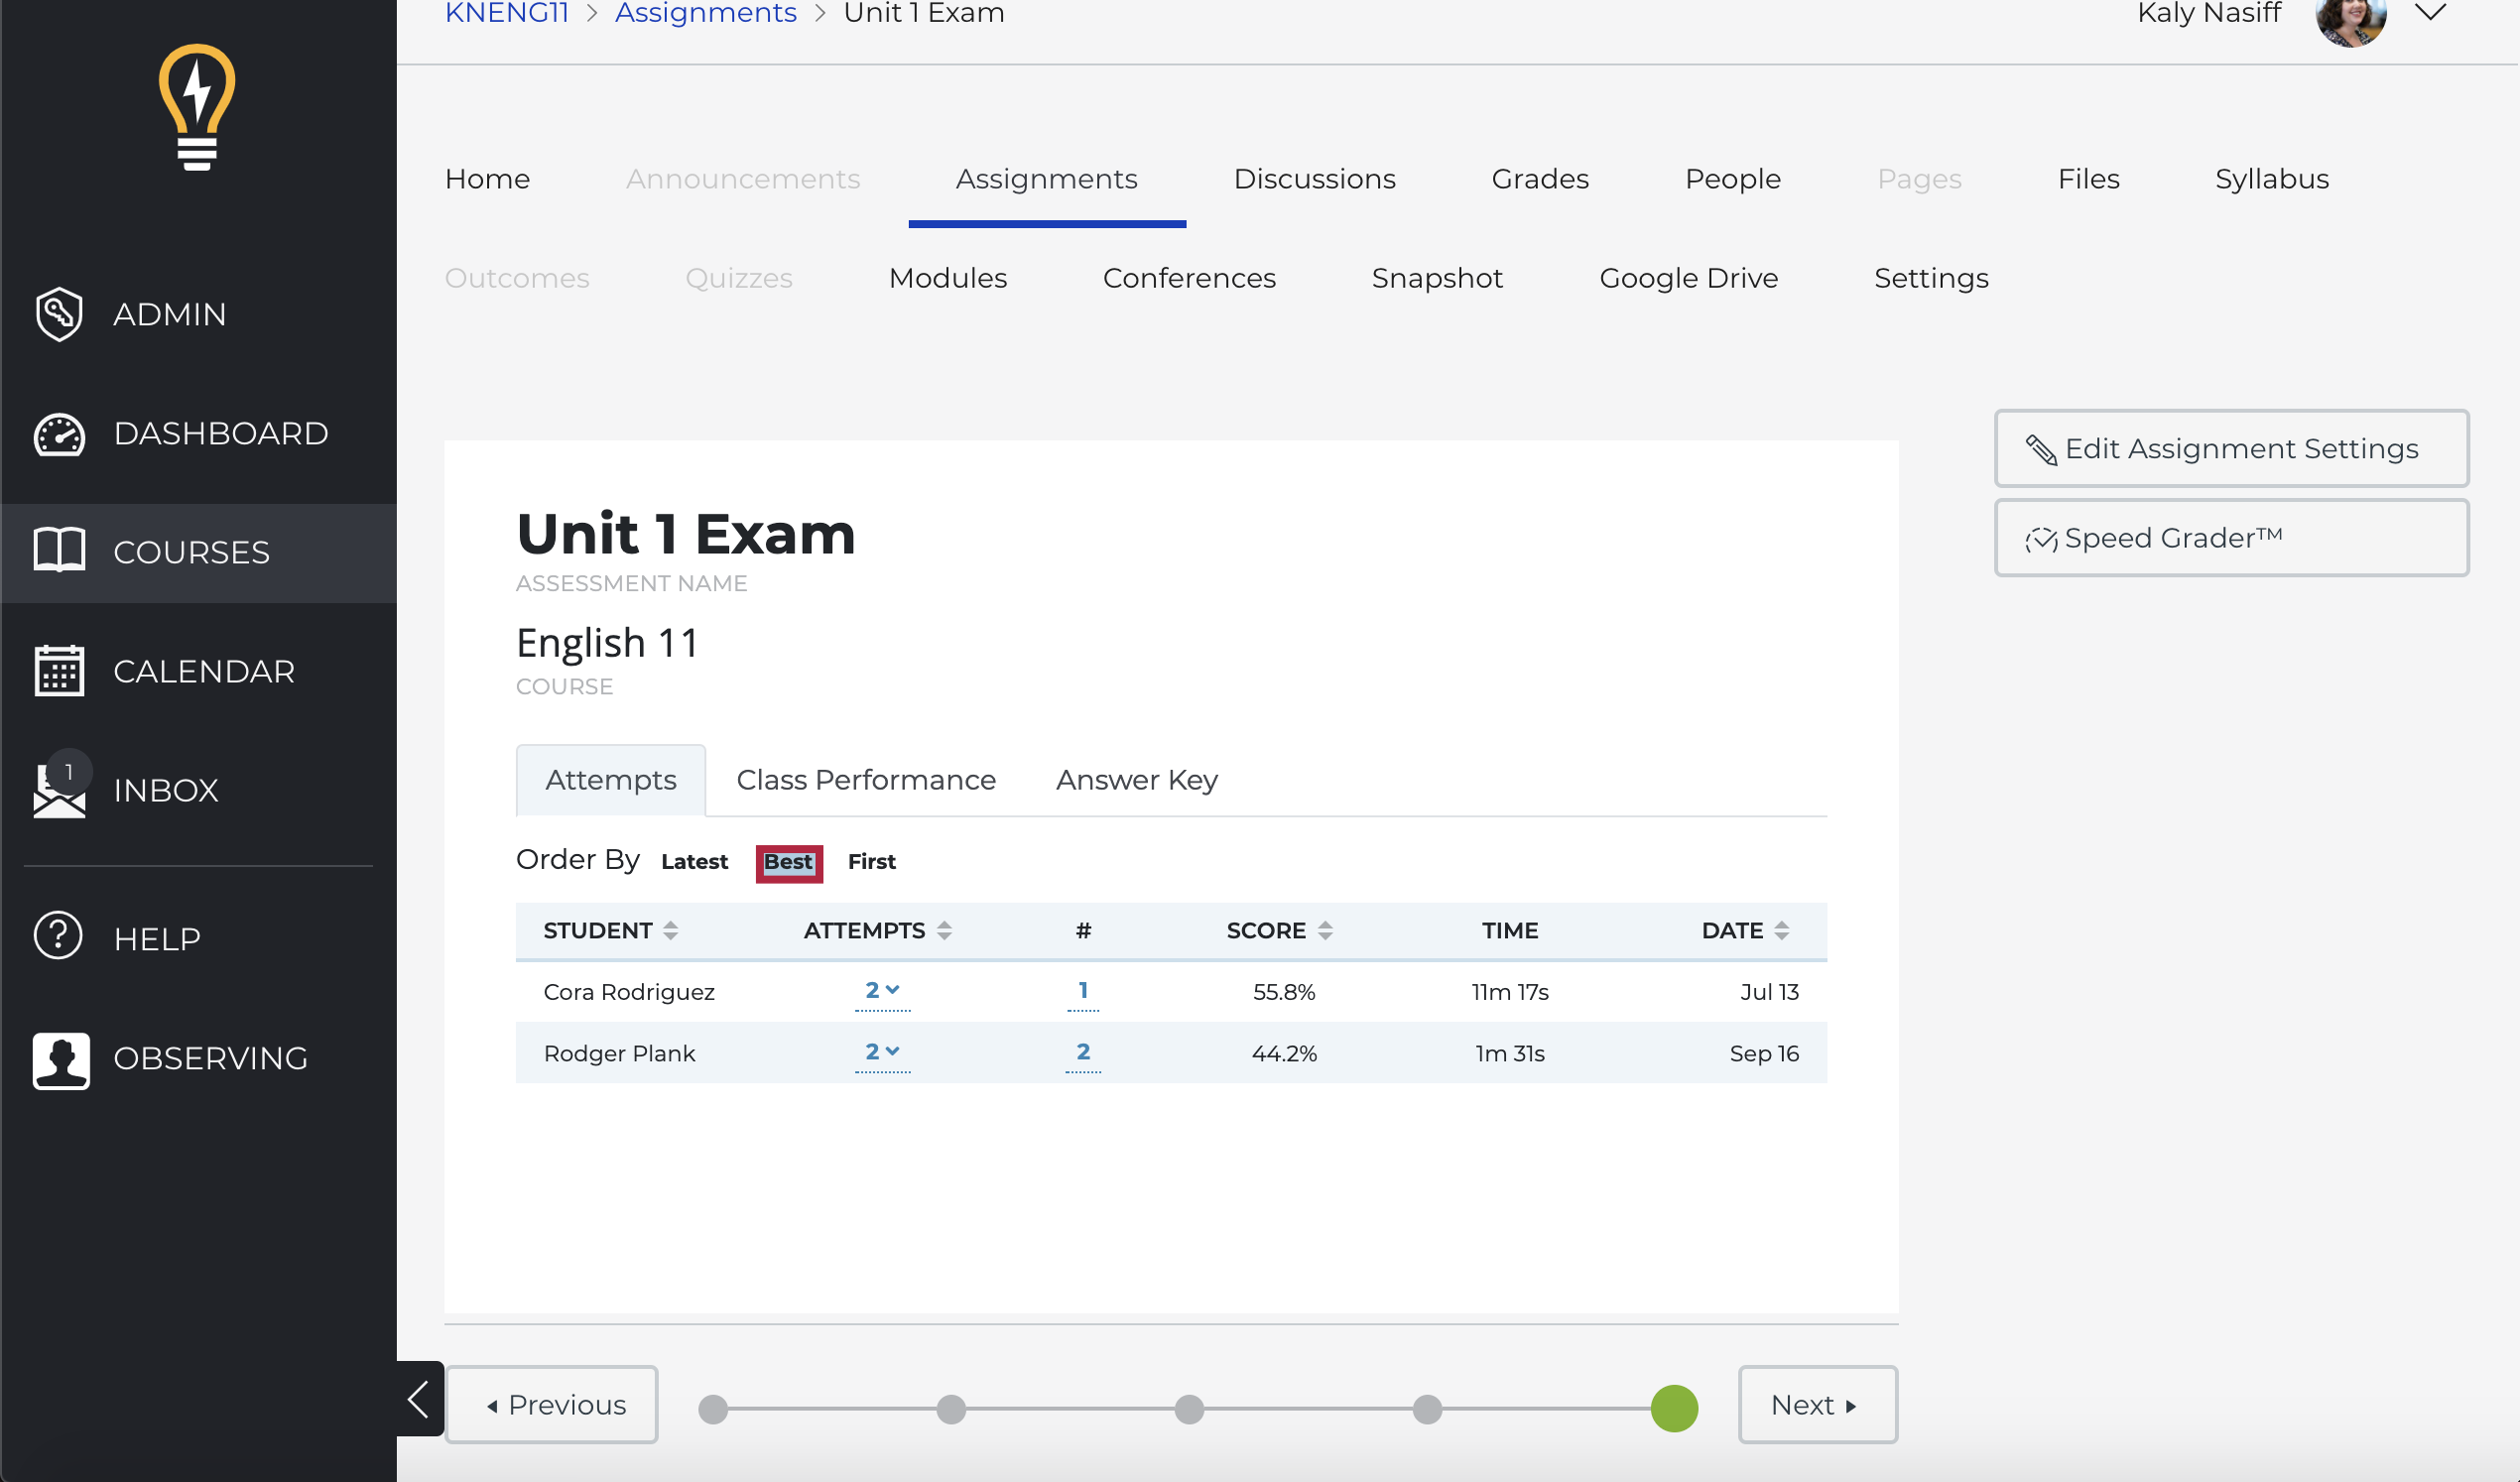The height and width of the screenshot is (1482, 2520).
Task: Open the People course tab
Action: tap(1732, 179)
